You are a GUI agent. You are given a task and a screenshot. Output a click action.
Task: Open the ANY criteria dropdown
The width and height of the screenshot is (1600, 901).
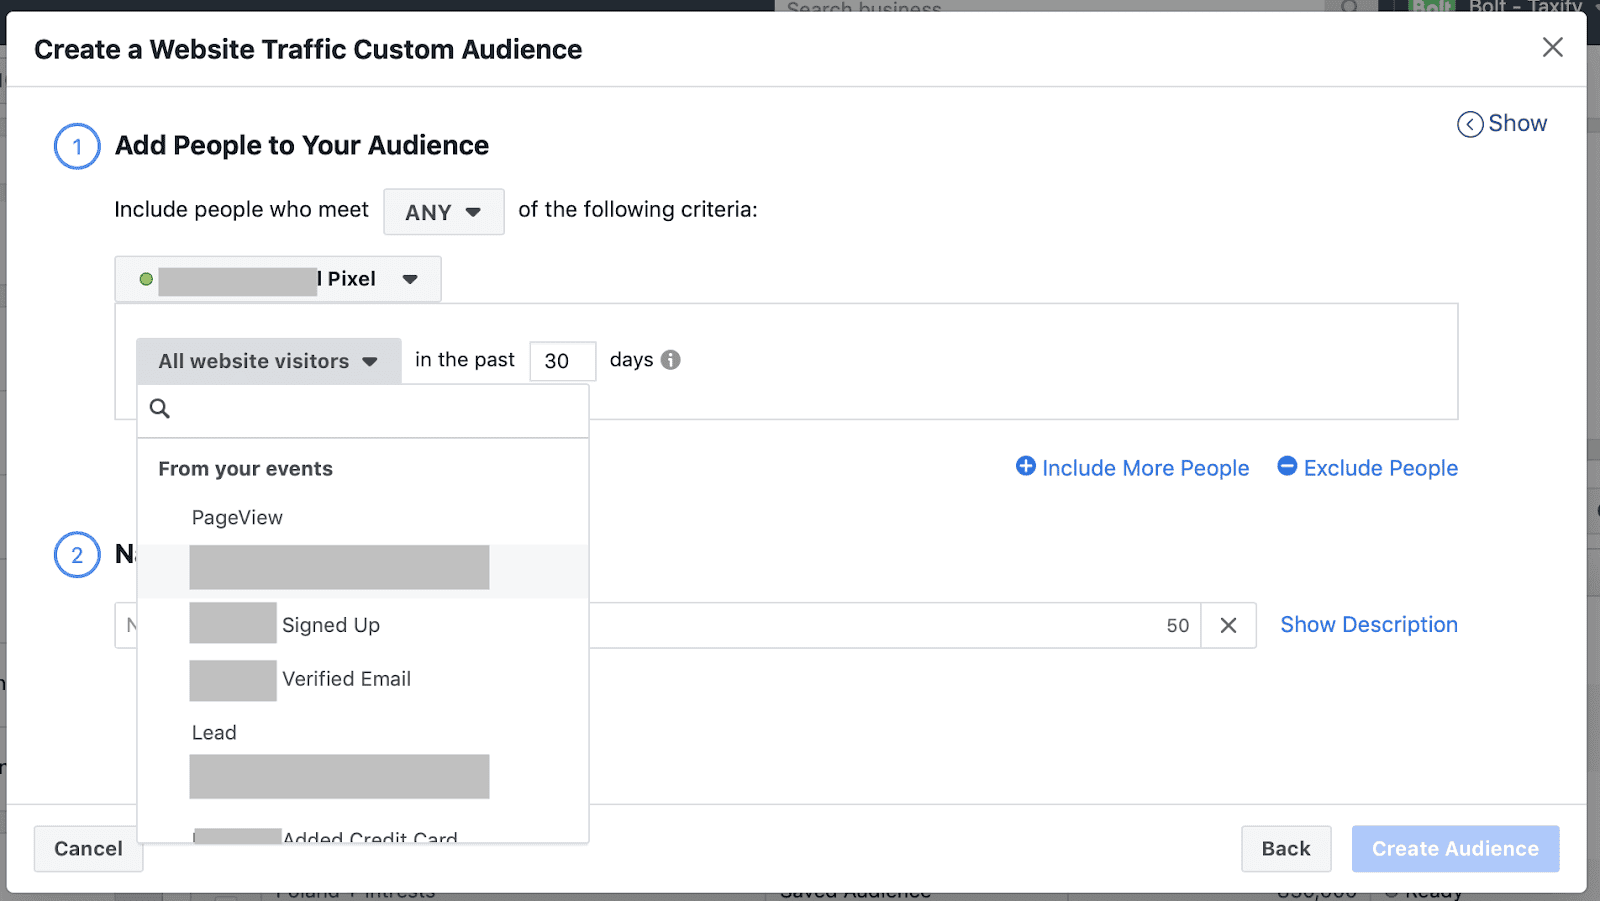point(444,212)
